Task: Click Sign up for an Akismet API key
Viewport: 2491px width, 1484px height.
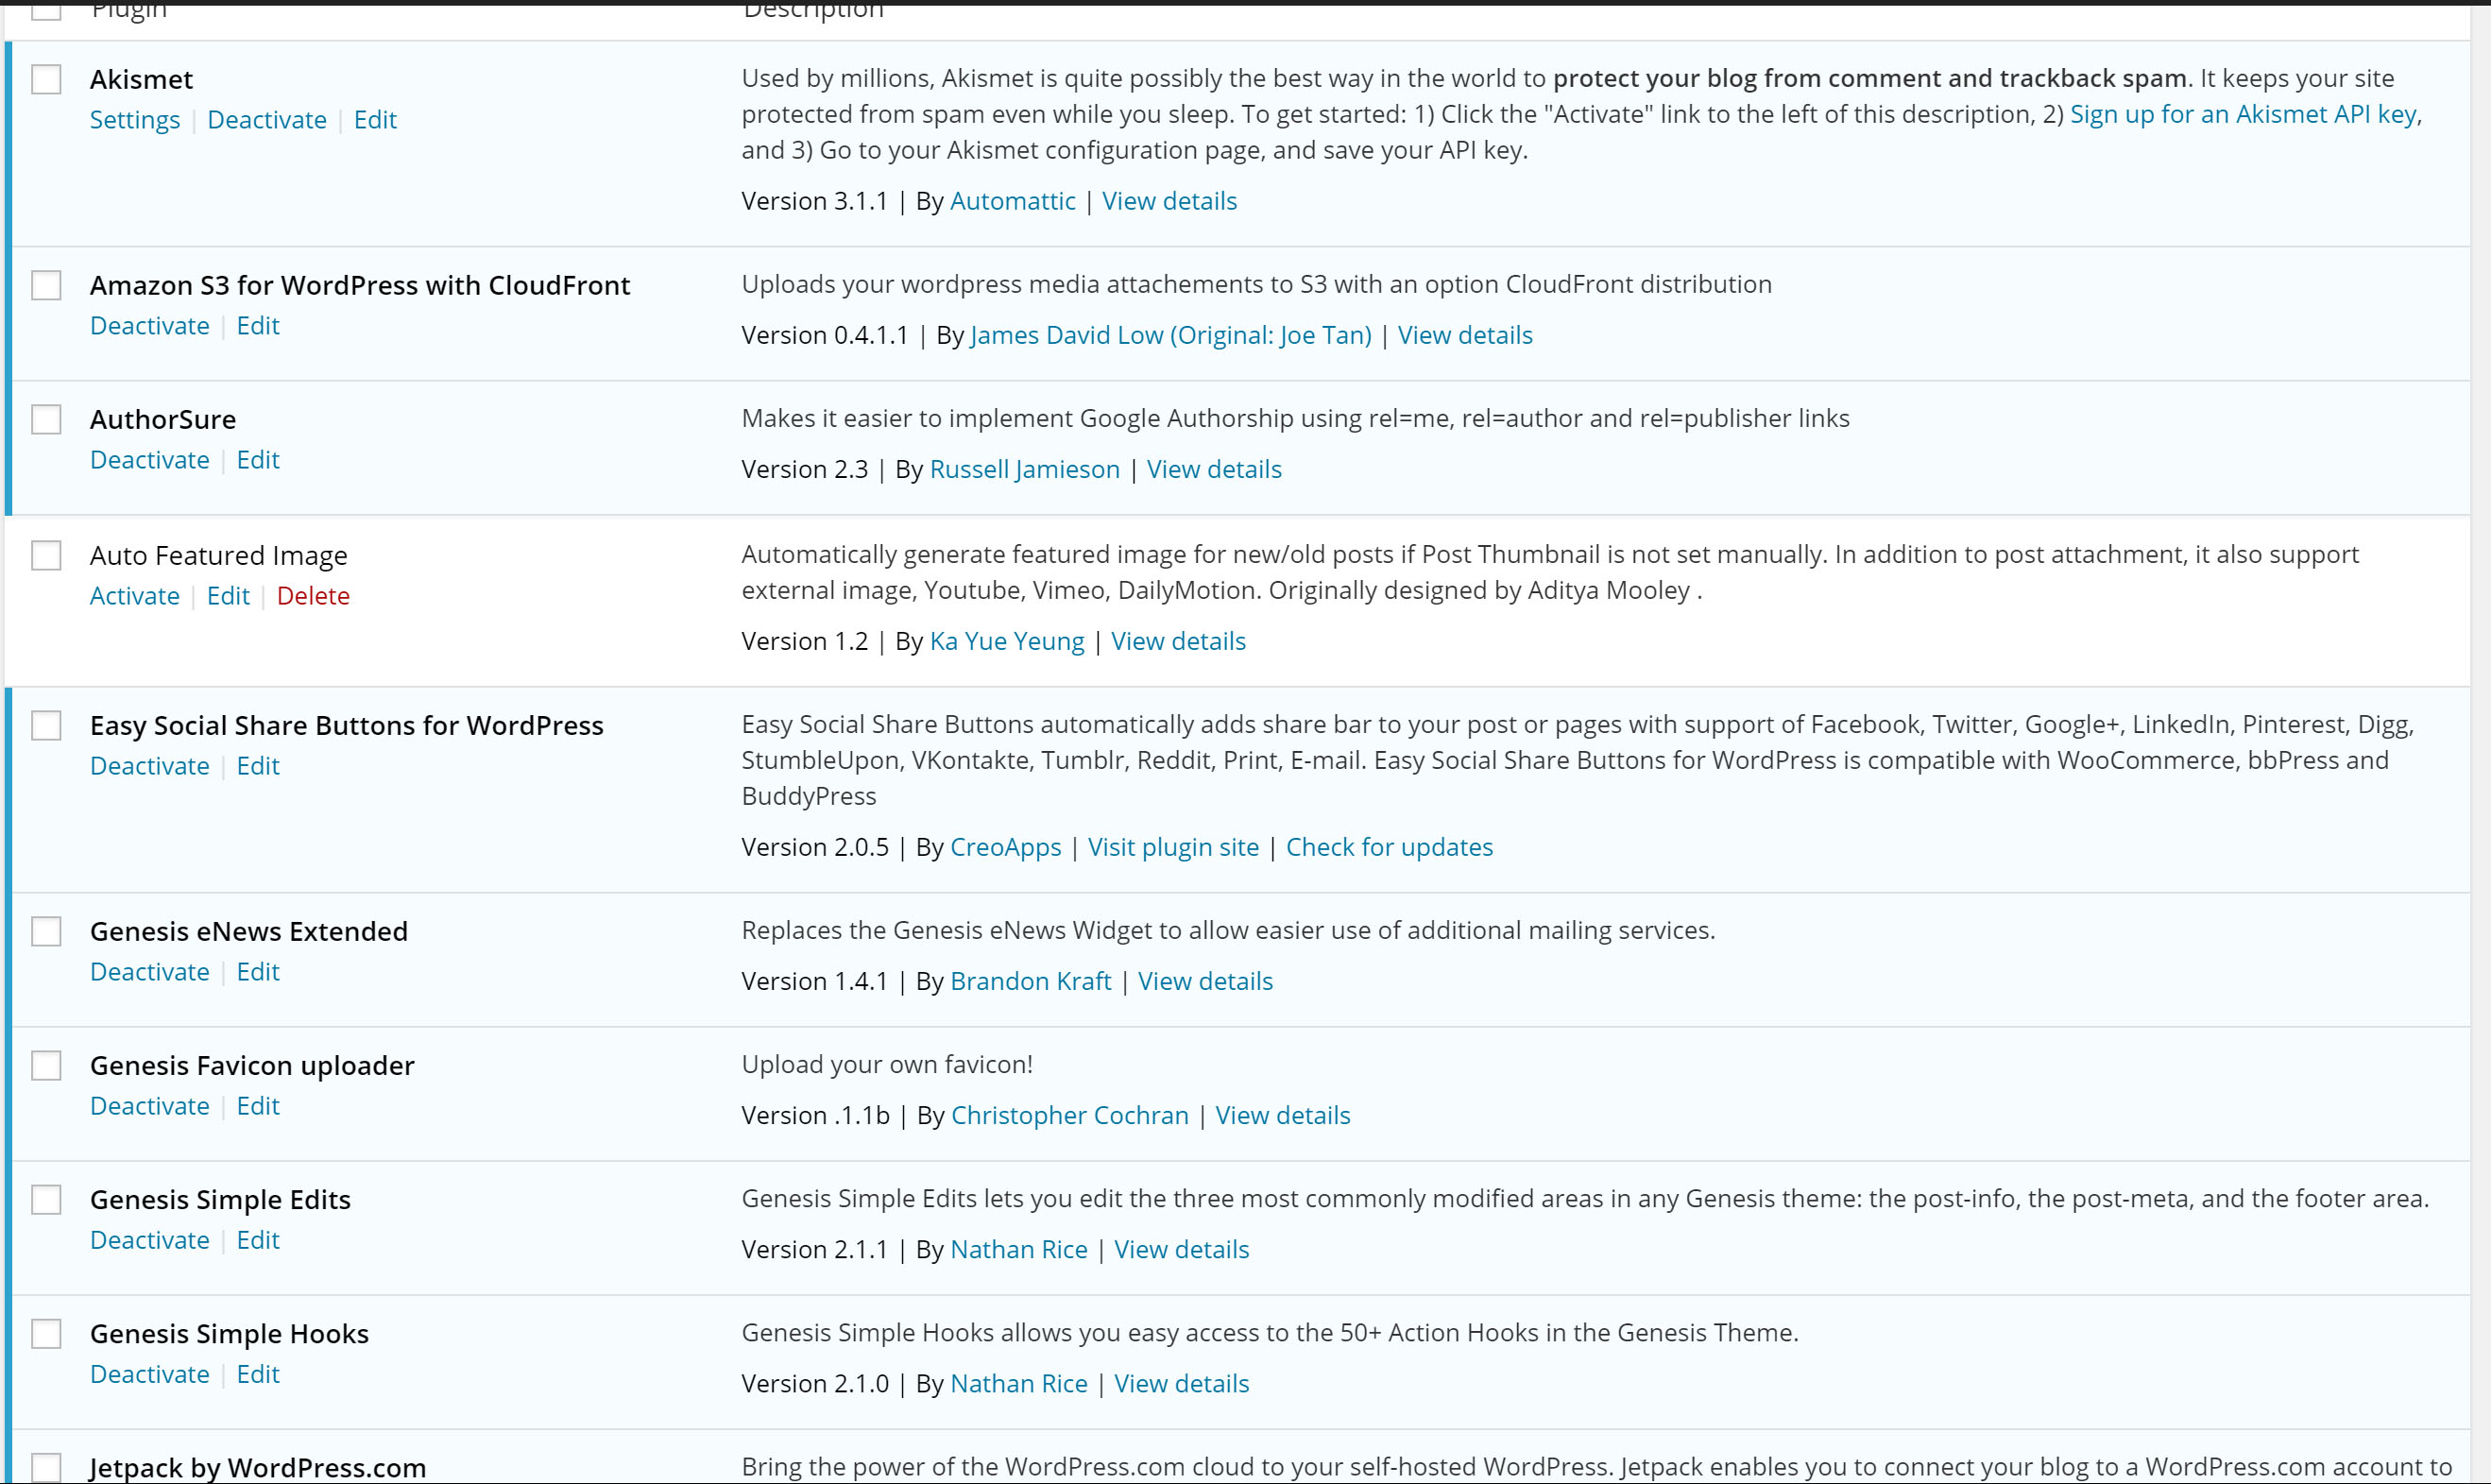Action: 2243,114
